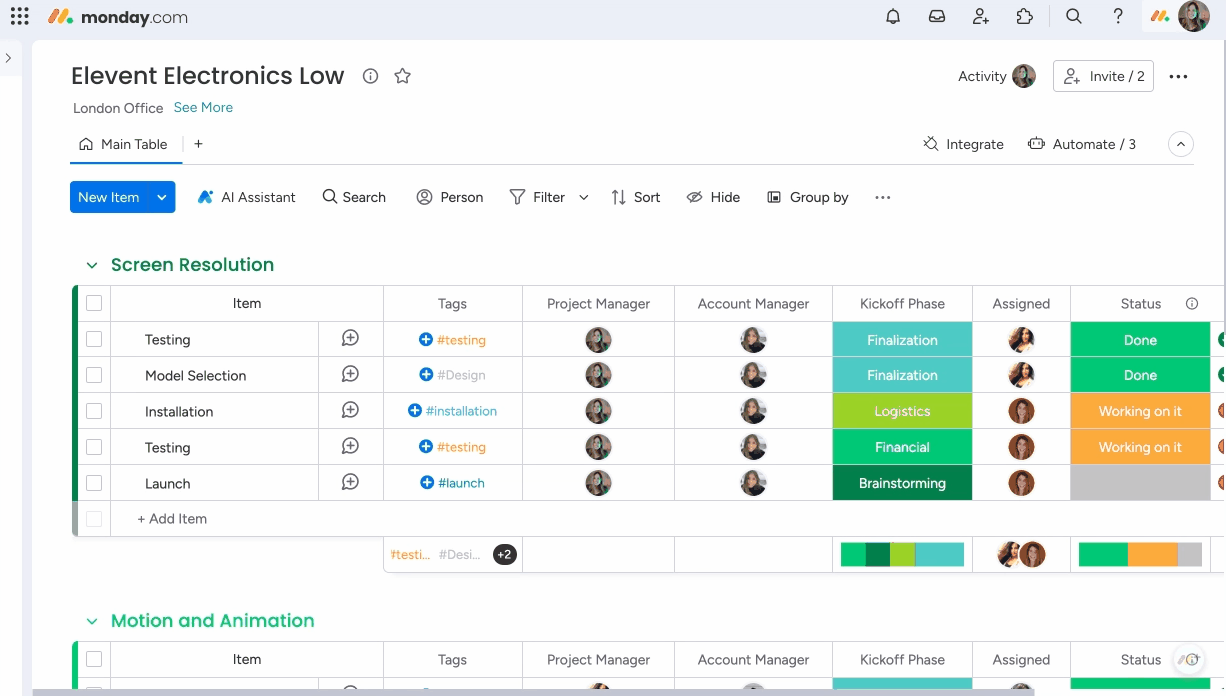Click the invite members icon in top bar

(981, 17)
